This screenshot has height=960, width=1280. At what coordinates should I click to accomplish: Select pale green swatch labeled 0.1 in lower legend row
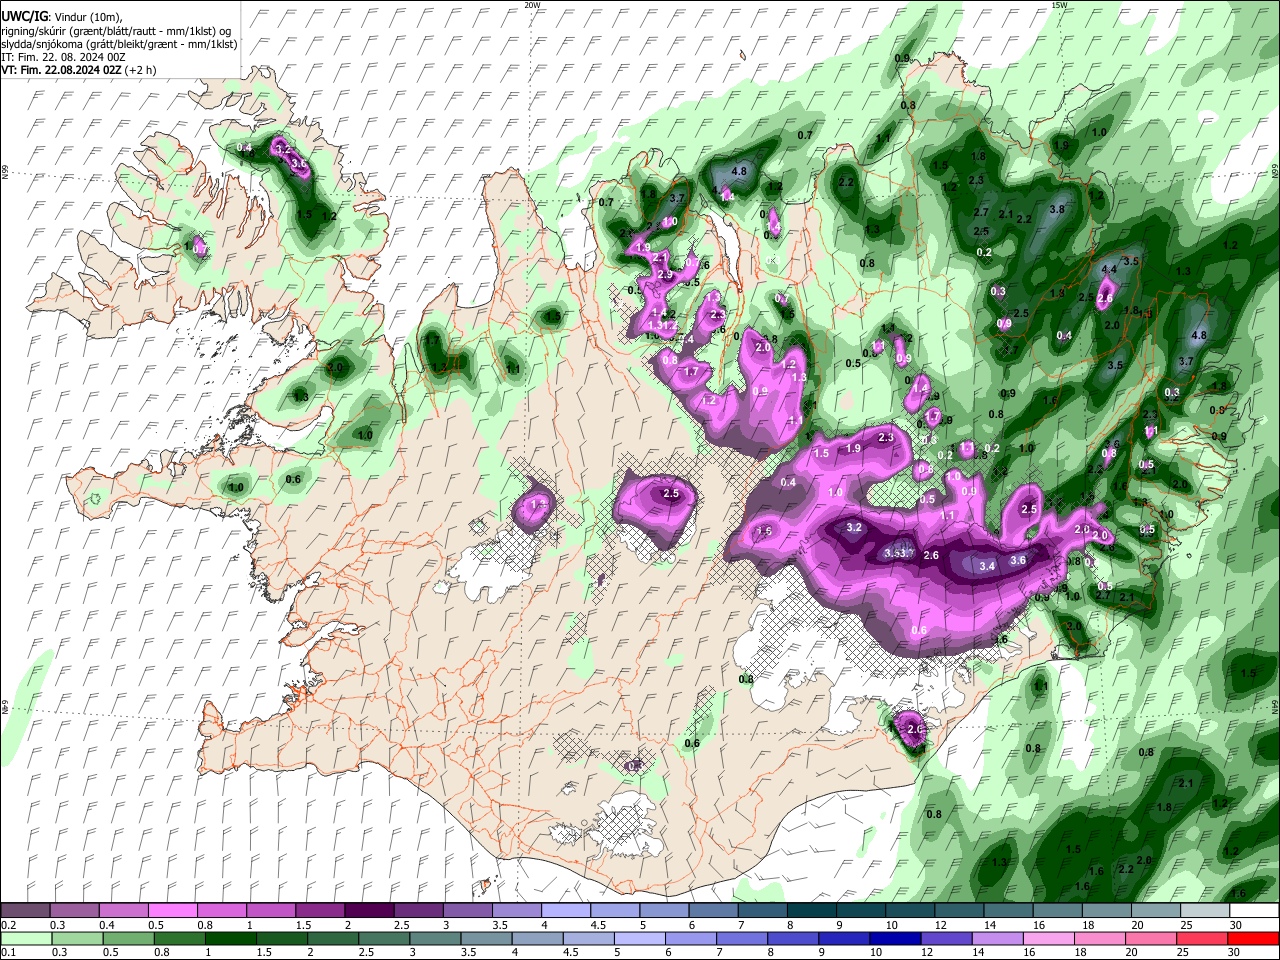click(25, 938)
